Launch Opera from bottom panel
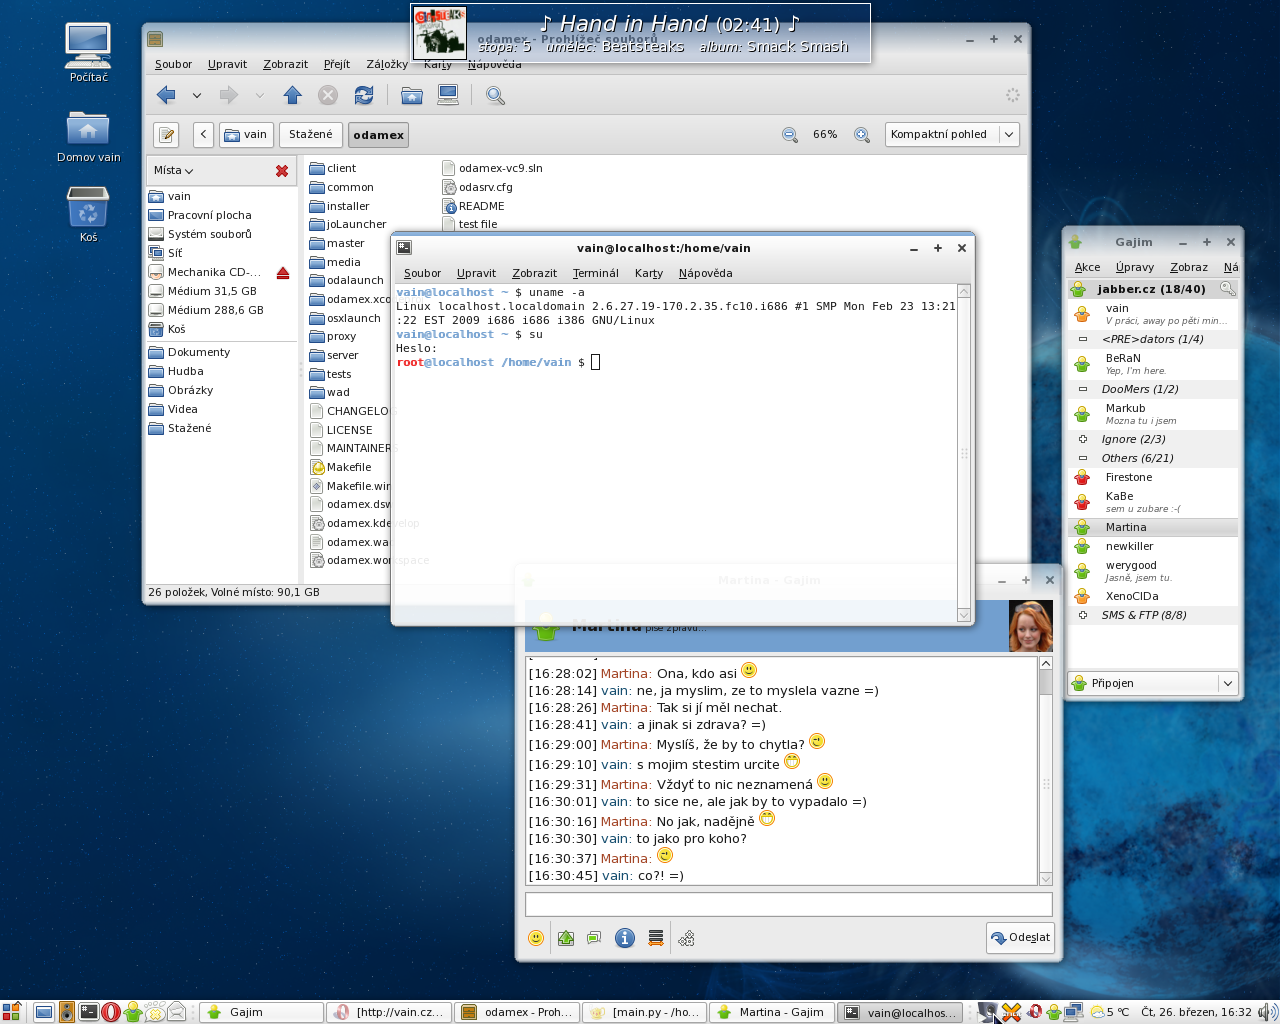The width and height of the screenshot is (1280, 1024). pos(110,1012)
